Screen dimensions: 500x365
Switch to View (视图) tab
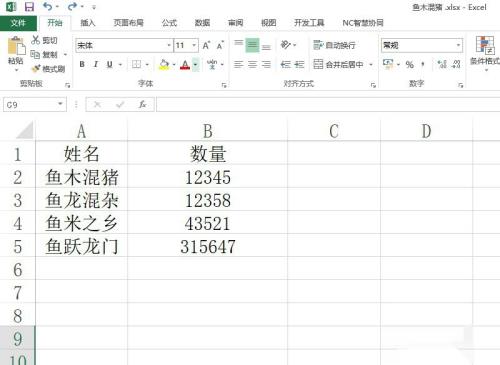[269, 23]
